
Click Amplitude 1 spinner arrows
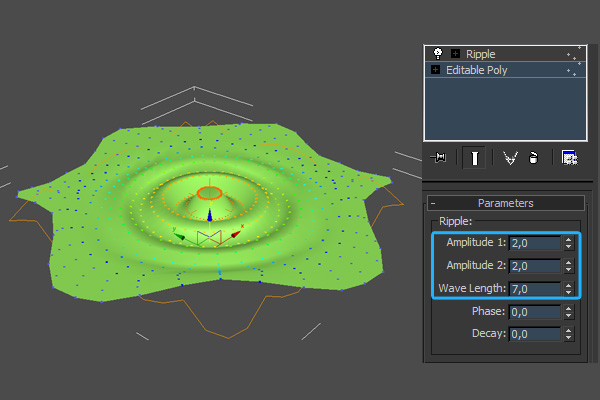pyautogui.click(x=568, y=243)
